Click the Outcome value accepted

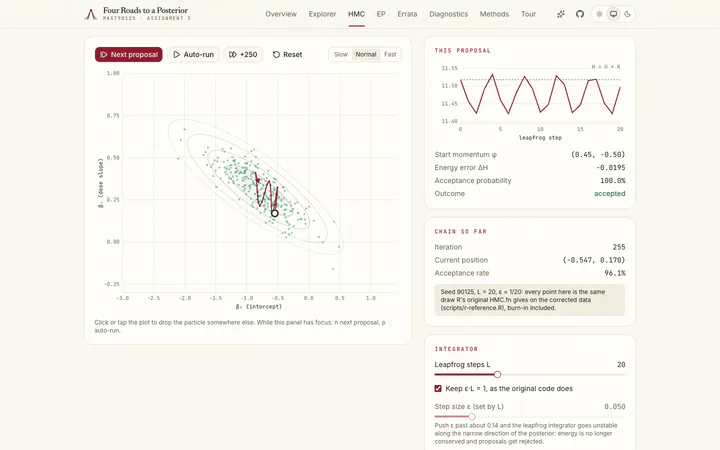point(609,193)
